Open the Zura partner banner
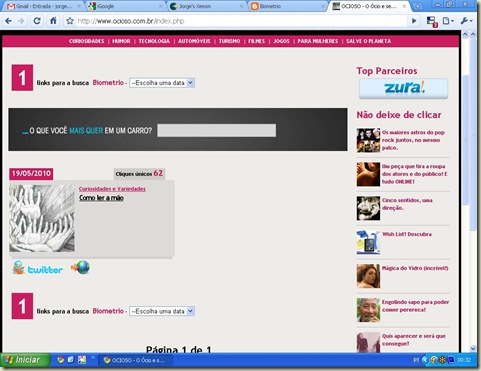 point(403,89)
